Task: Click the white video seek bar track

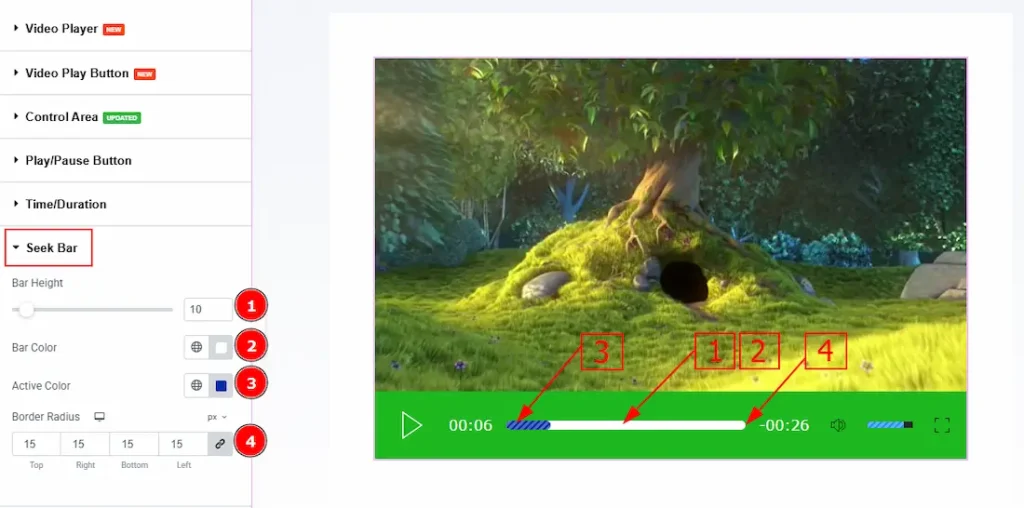Action: (x=647, y=425)
